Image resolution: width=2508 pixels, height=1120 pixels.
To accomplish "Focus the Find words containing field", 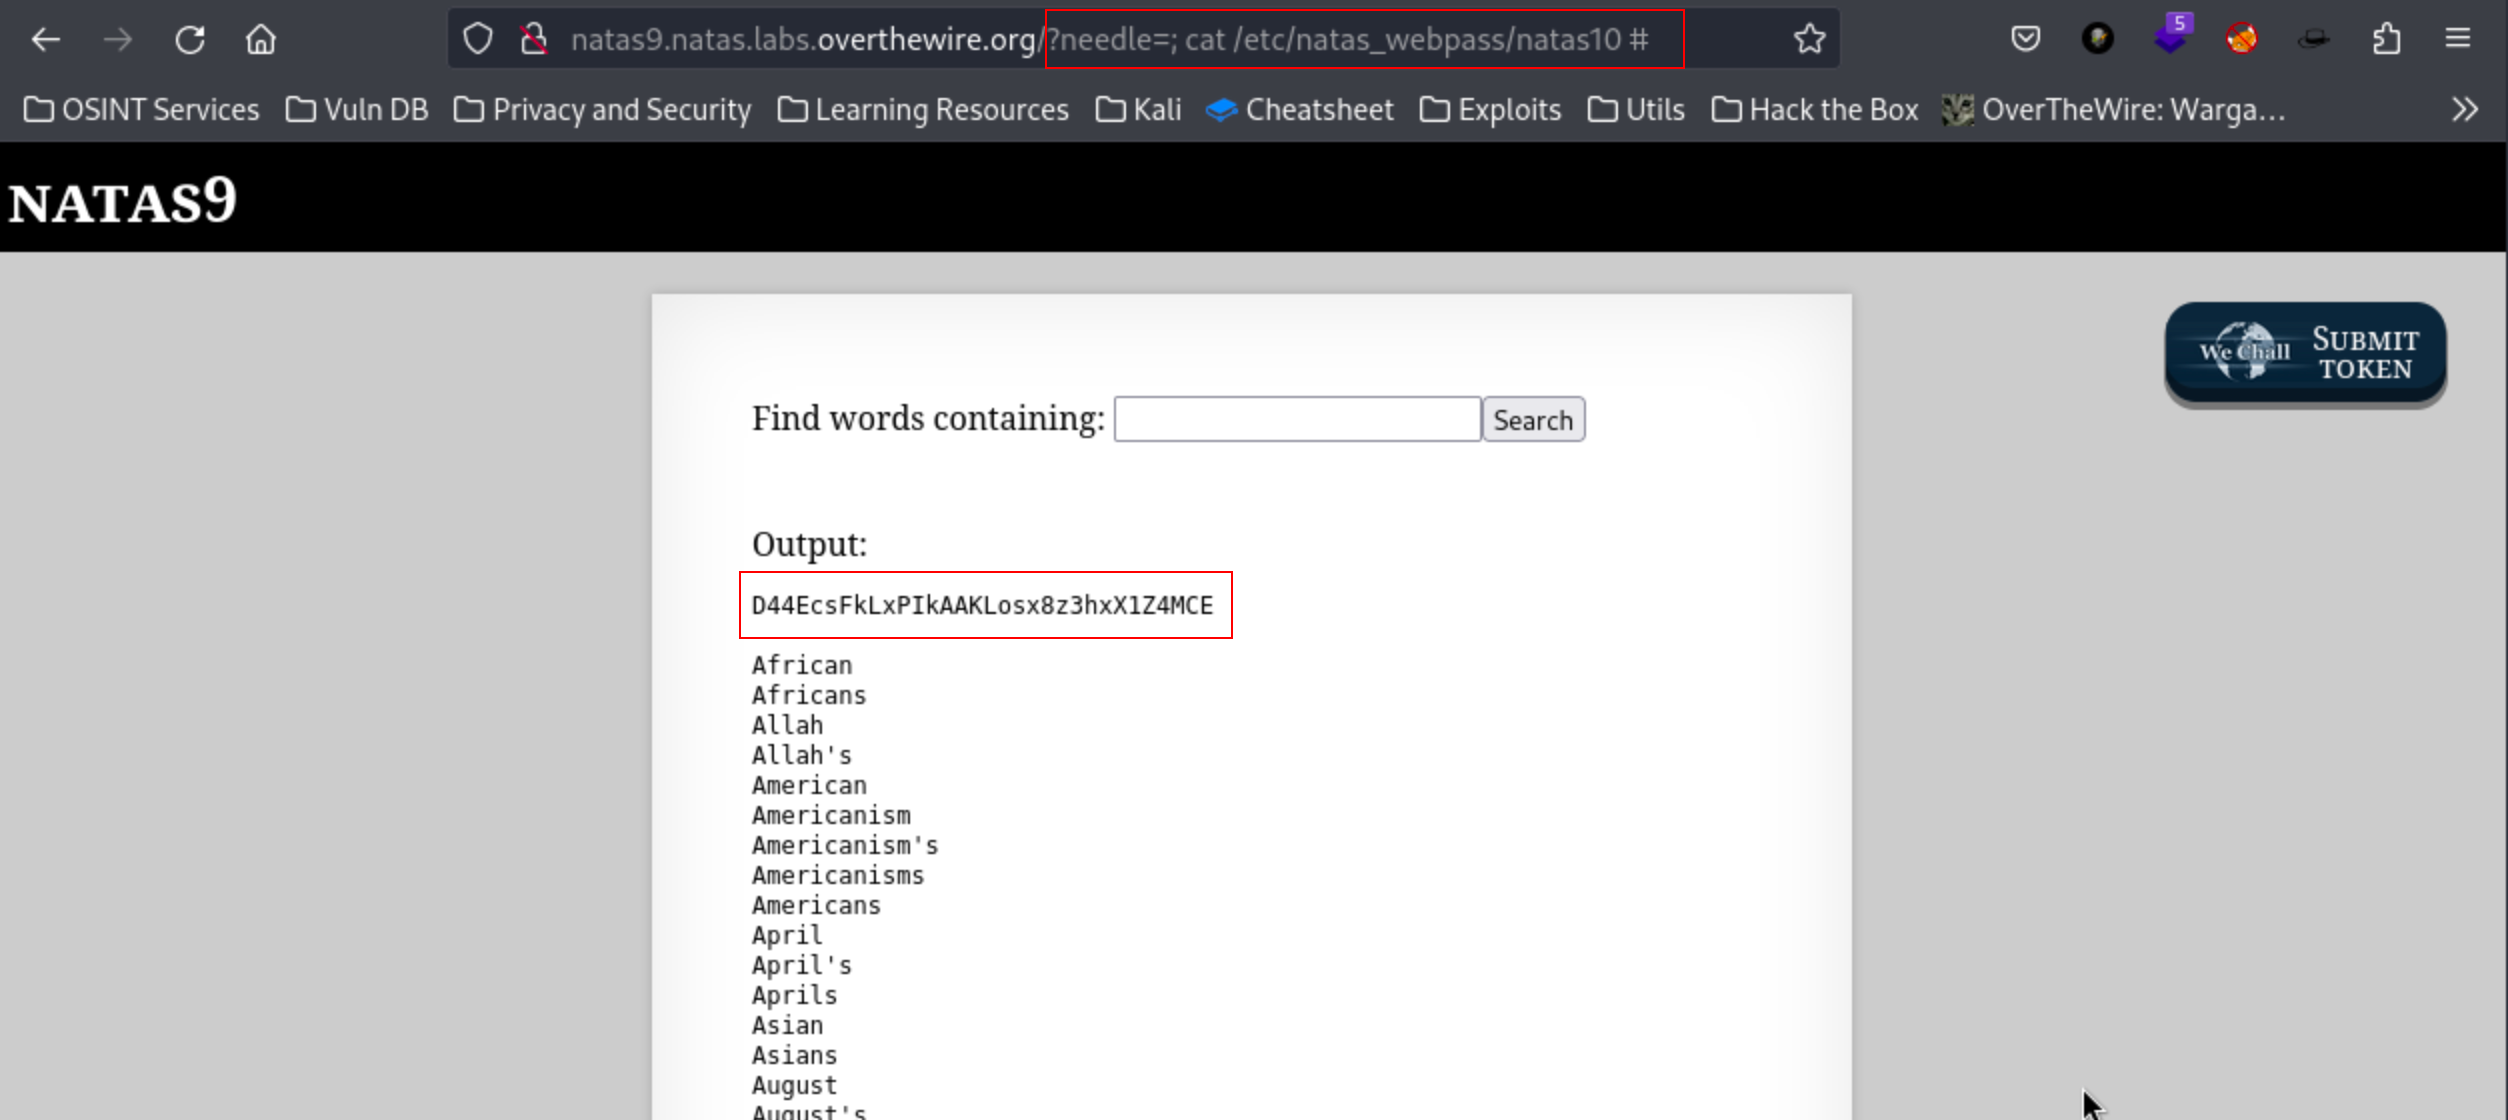I will point(1297,419).
